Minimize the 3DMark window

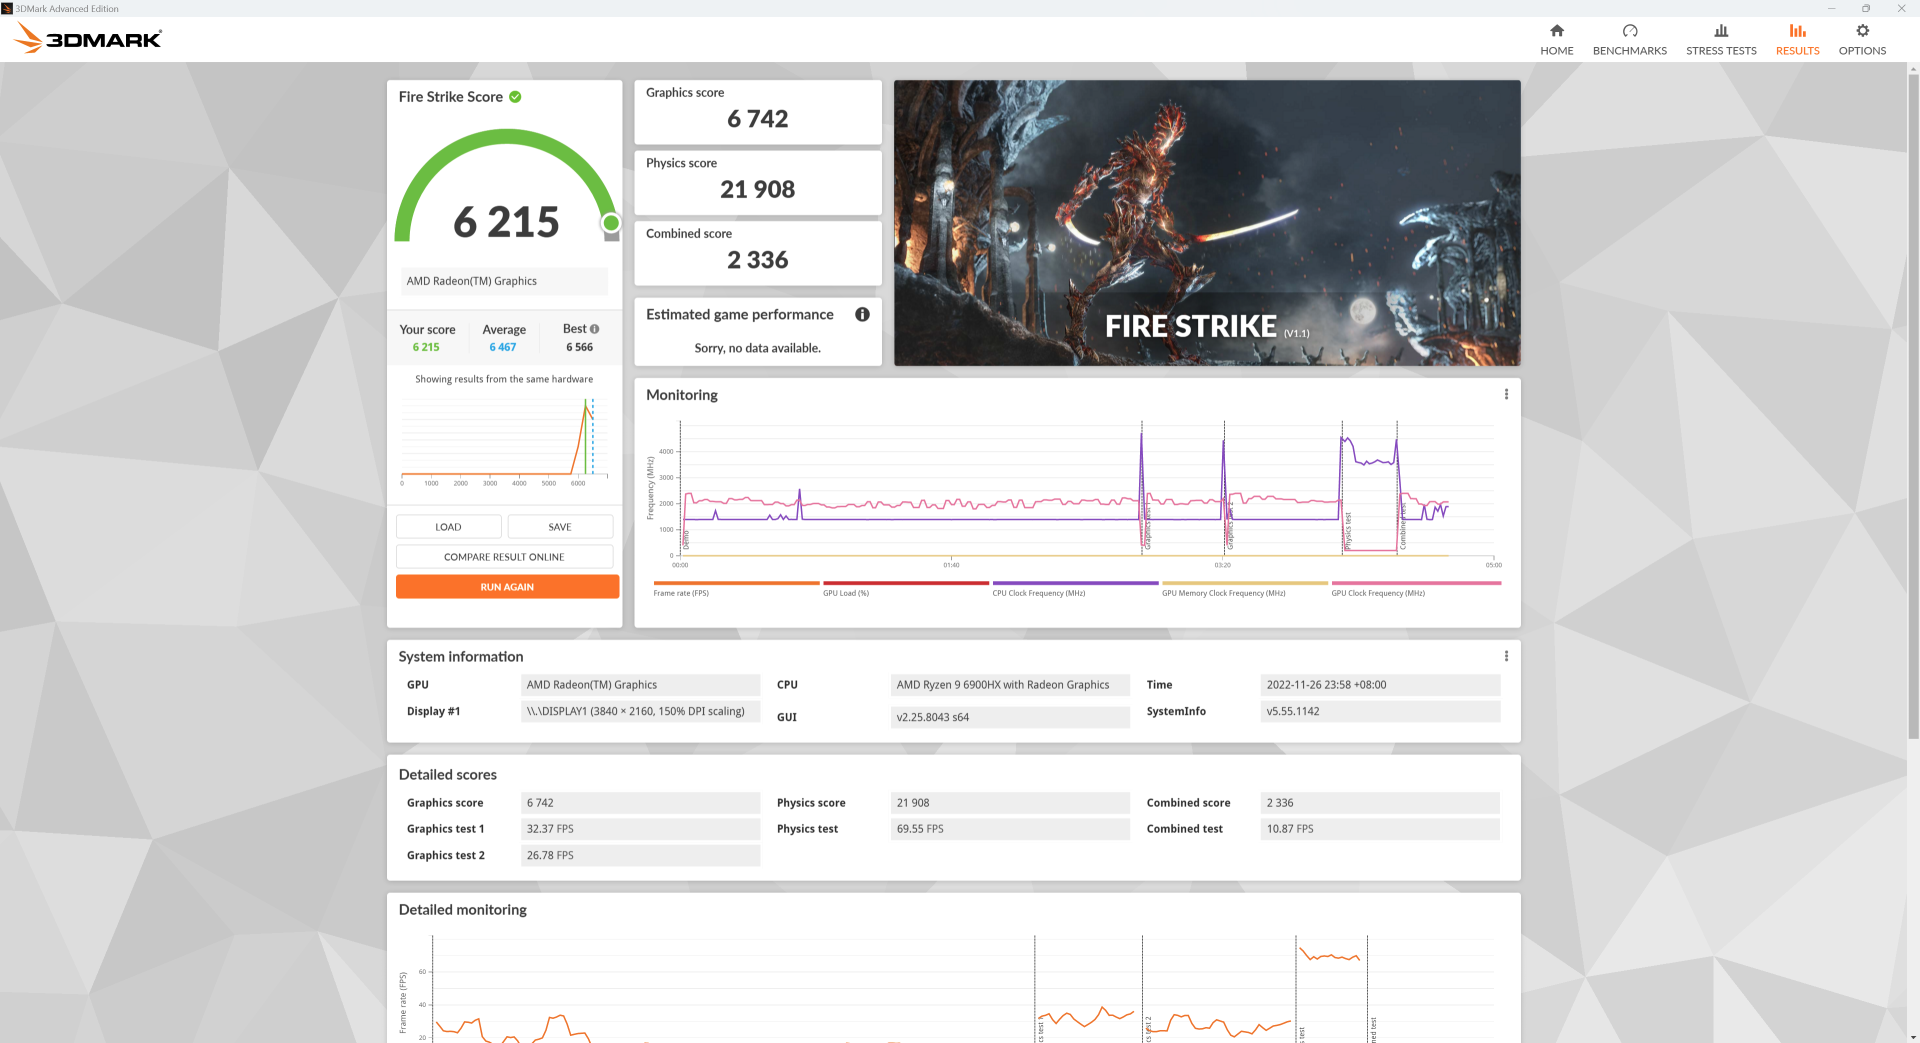point(1831,8)
